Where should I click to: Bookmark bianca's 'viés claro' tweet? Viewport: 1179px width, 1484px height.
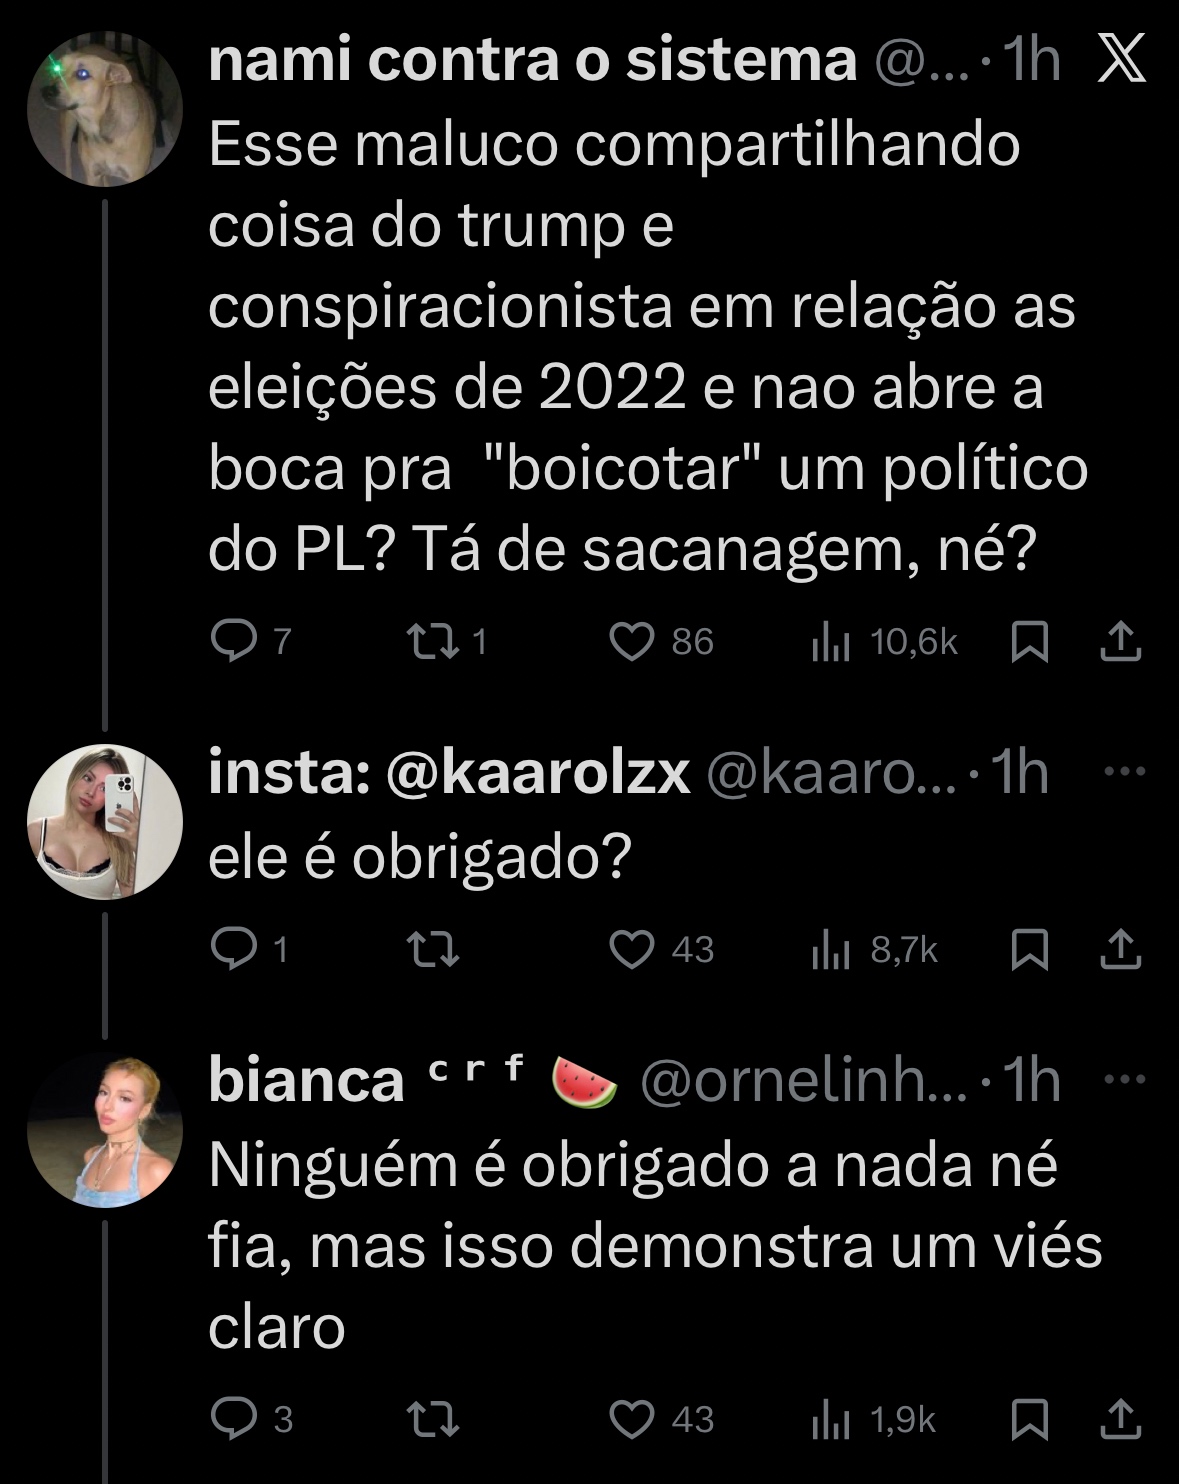pos(1029,1419)
